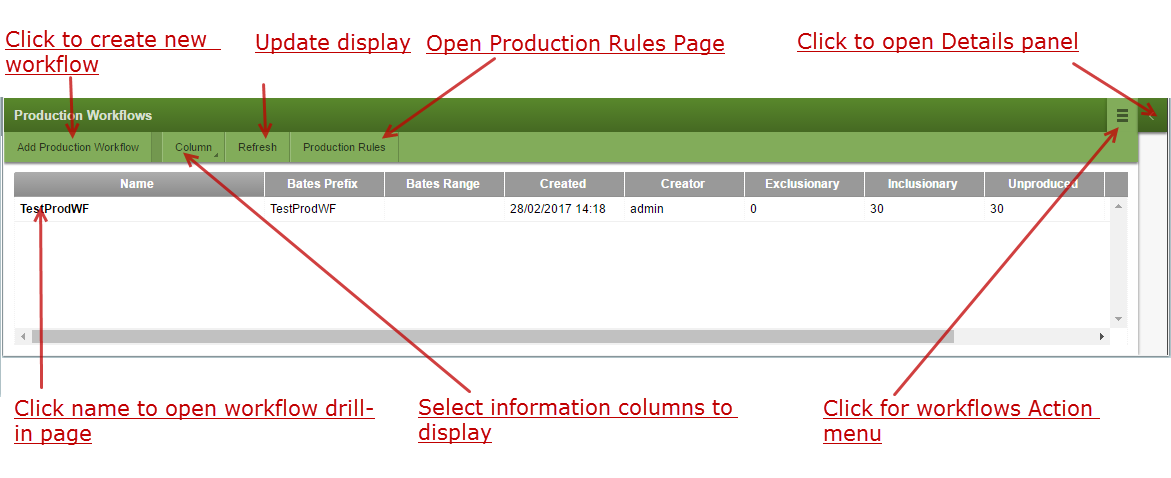This screenshot has width=1171, height=478.
Task: Click horizontal scrollbar left arrow
Action: click(23, 337)
